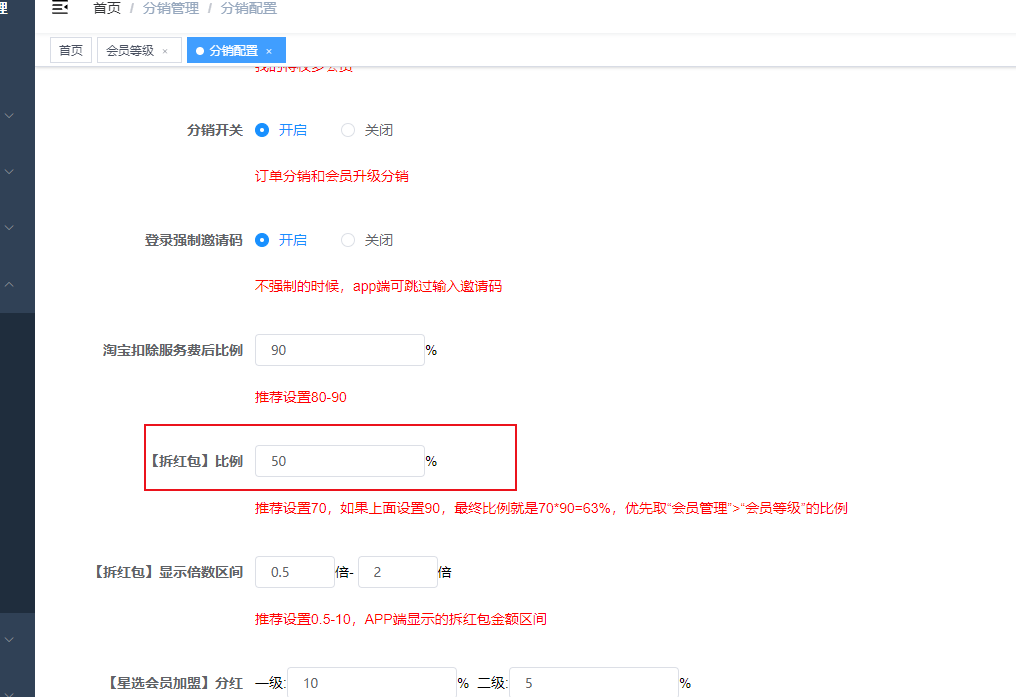
Task: Select 开启 for 分销开关
Action: [263, 130]
